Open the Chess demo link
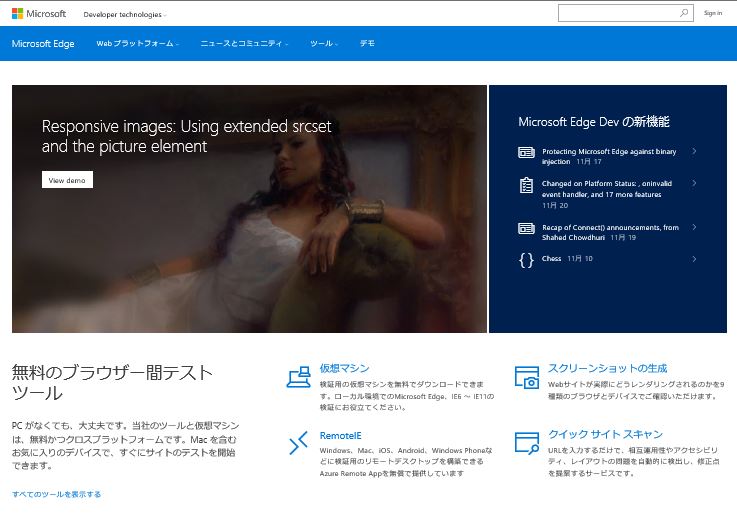This screenshot has height=518, width=737. 551,259
